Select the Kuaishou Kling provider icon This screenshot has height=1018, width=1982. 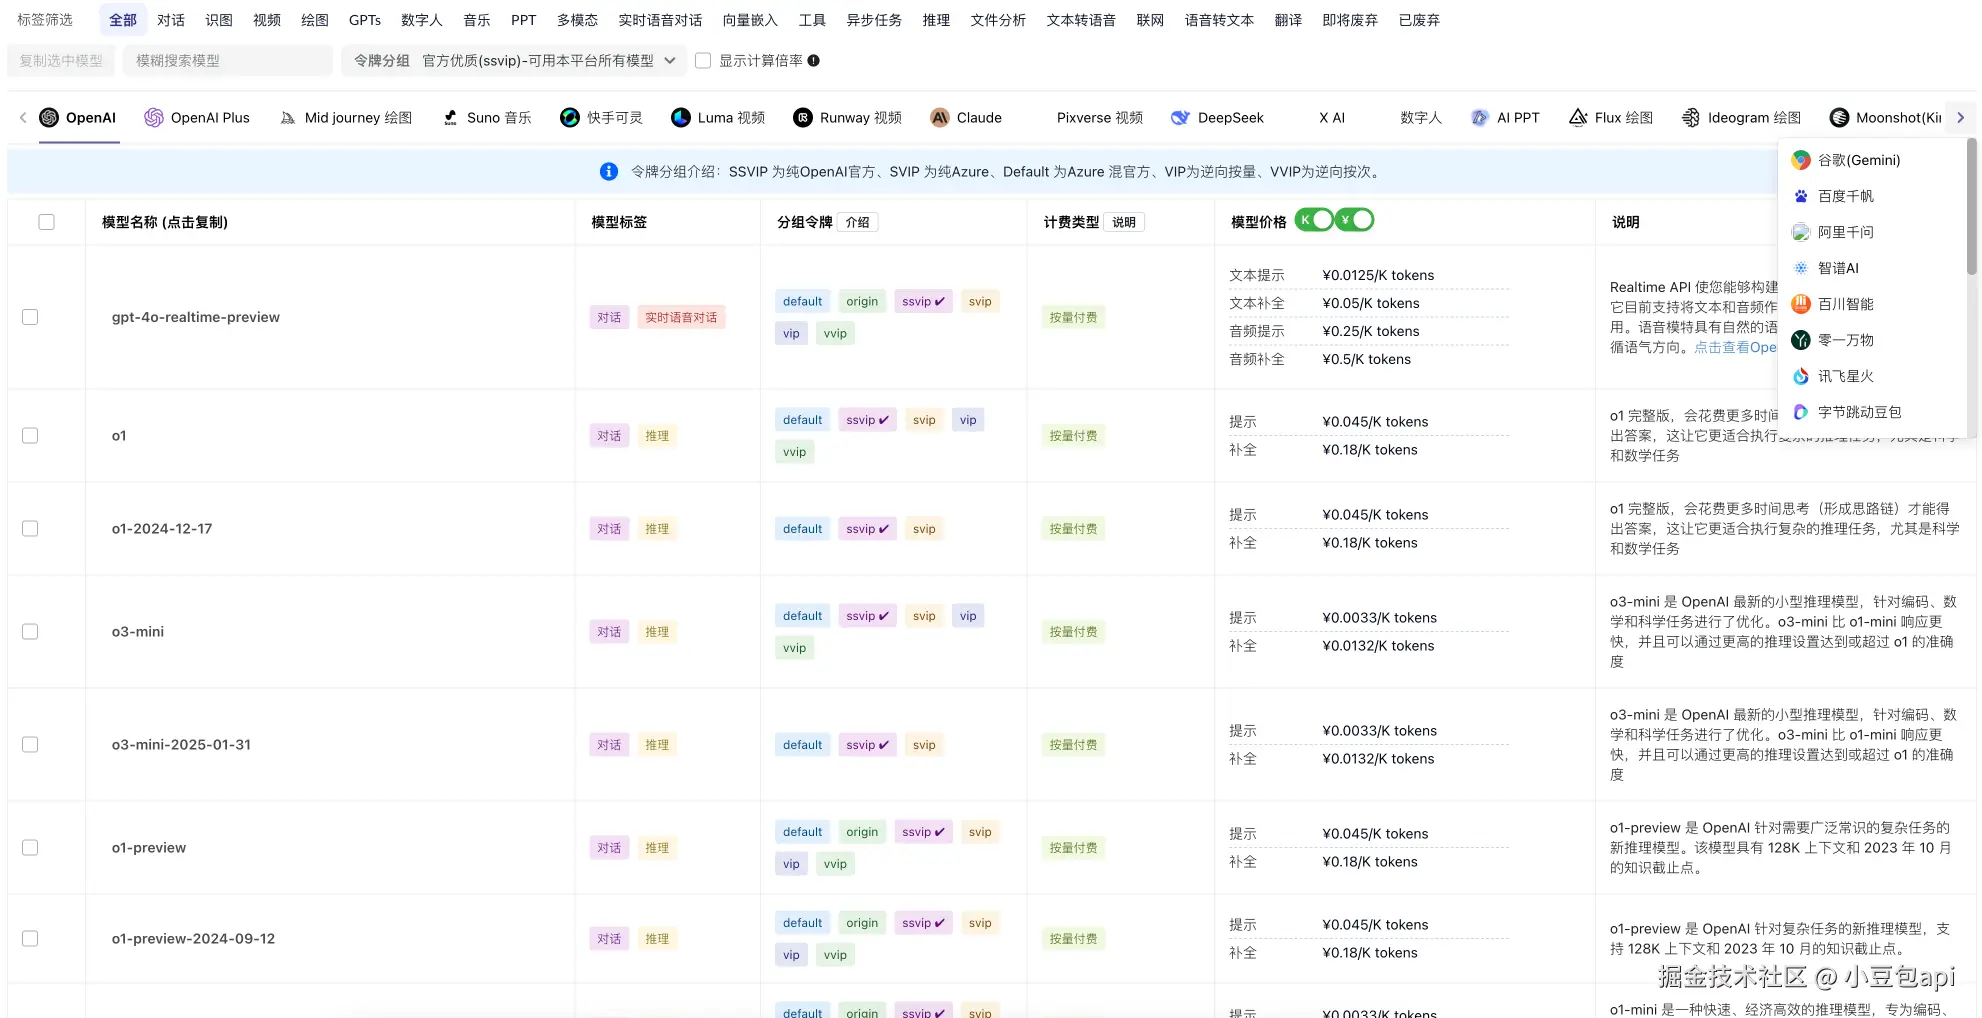(570, 118)
